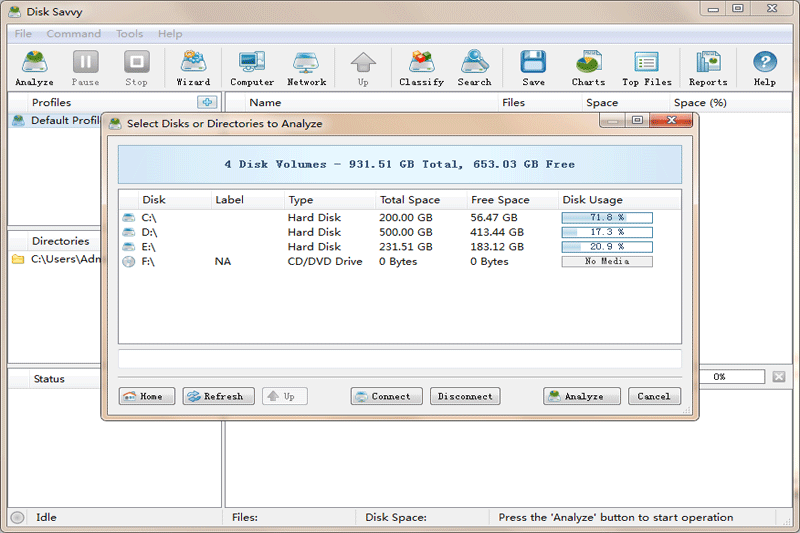Click the Computer toolbar icon

click(x=252, y=68)
